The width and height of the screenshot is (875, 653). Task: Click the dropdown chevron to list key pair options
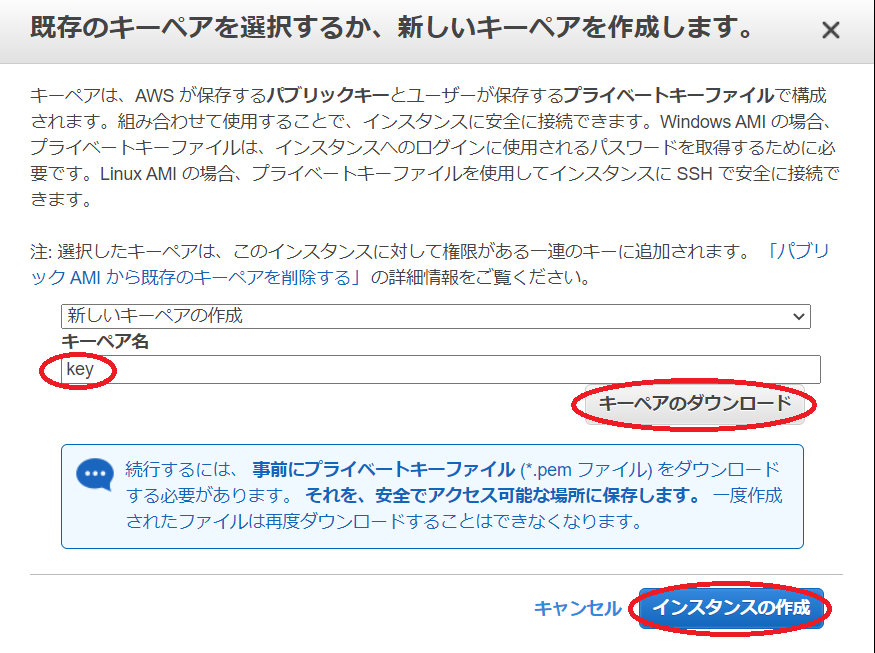click(x=799, y=317)
